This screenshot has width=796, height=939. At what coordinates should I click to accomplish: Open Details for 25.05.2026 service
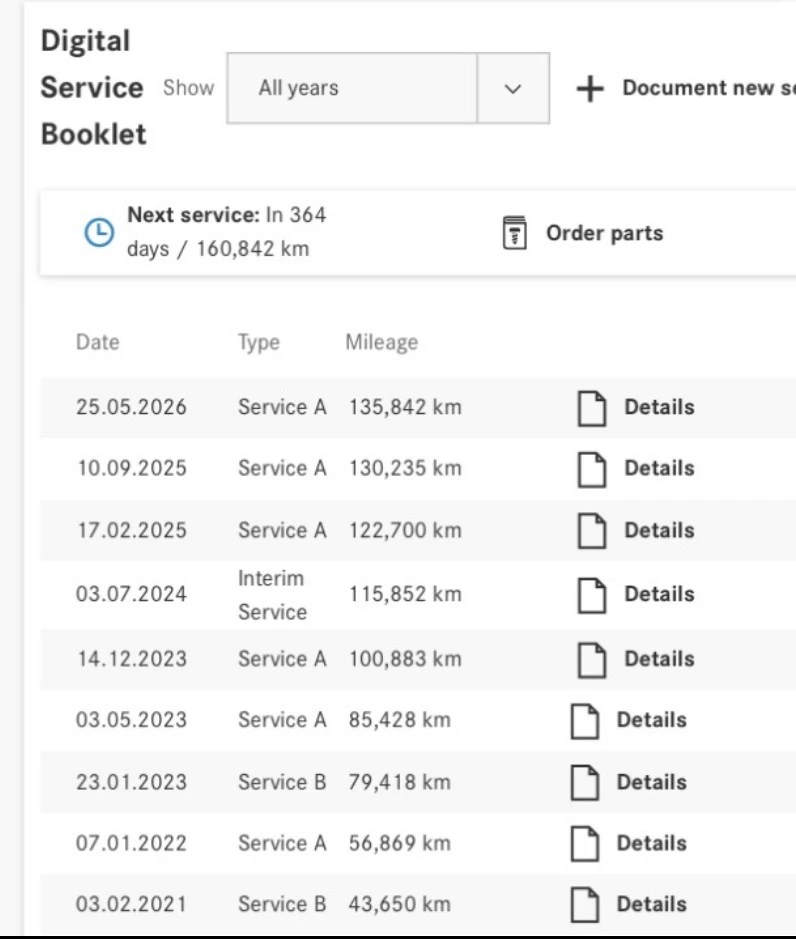tap(659, 407)
